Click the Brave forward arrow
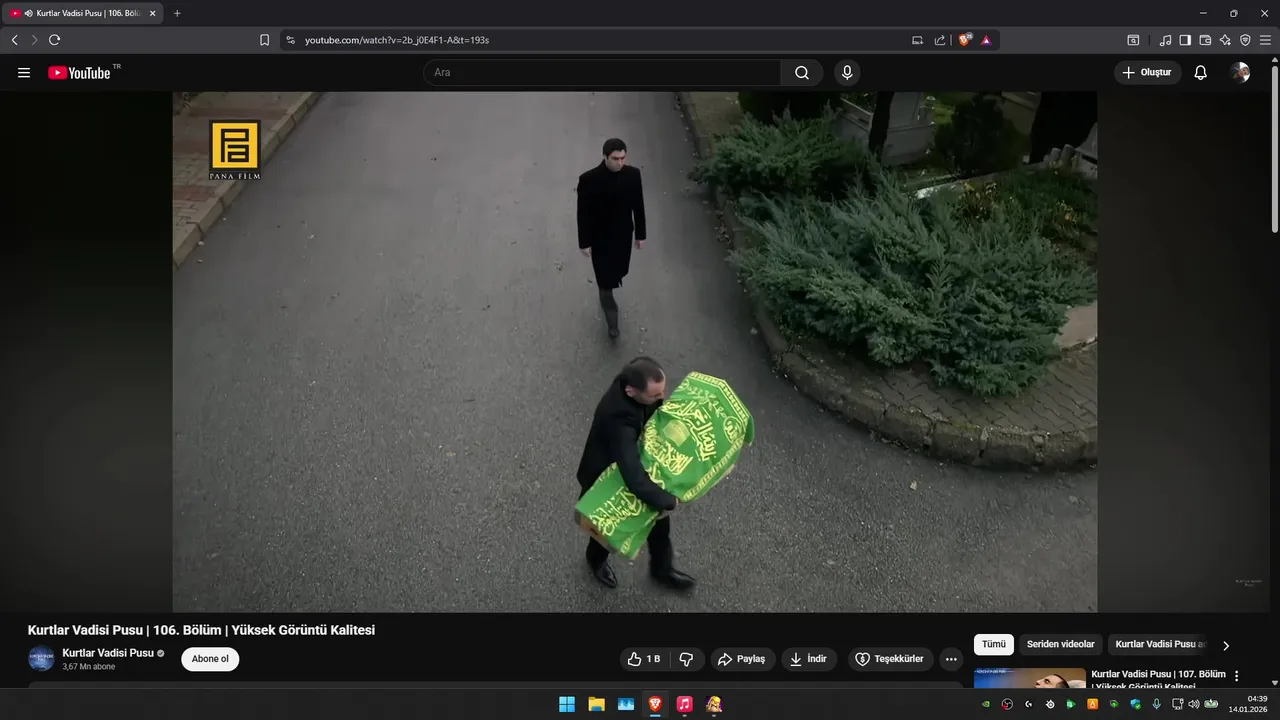 tap(34, 40)
